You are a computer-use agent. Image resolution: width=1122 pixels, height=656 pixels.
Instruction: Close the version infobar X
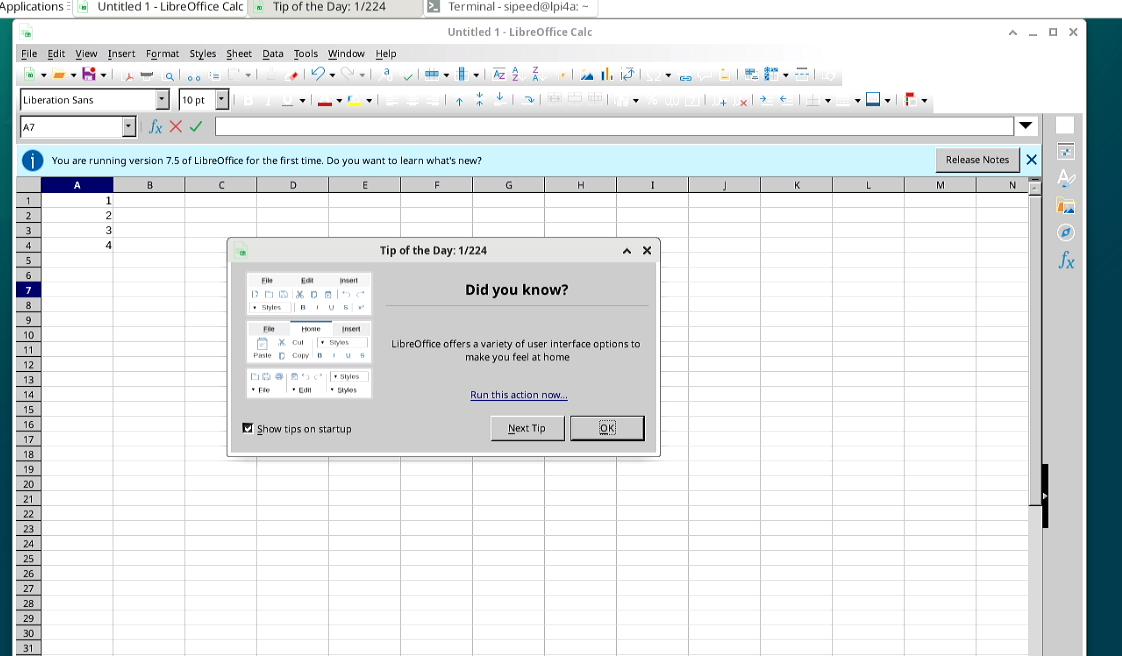(1031, 160)
